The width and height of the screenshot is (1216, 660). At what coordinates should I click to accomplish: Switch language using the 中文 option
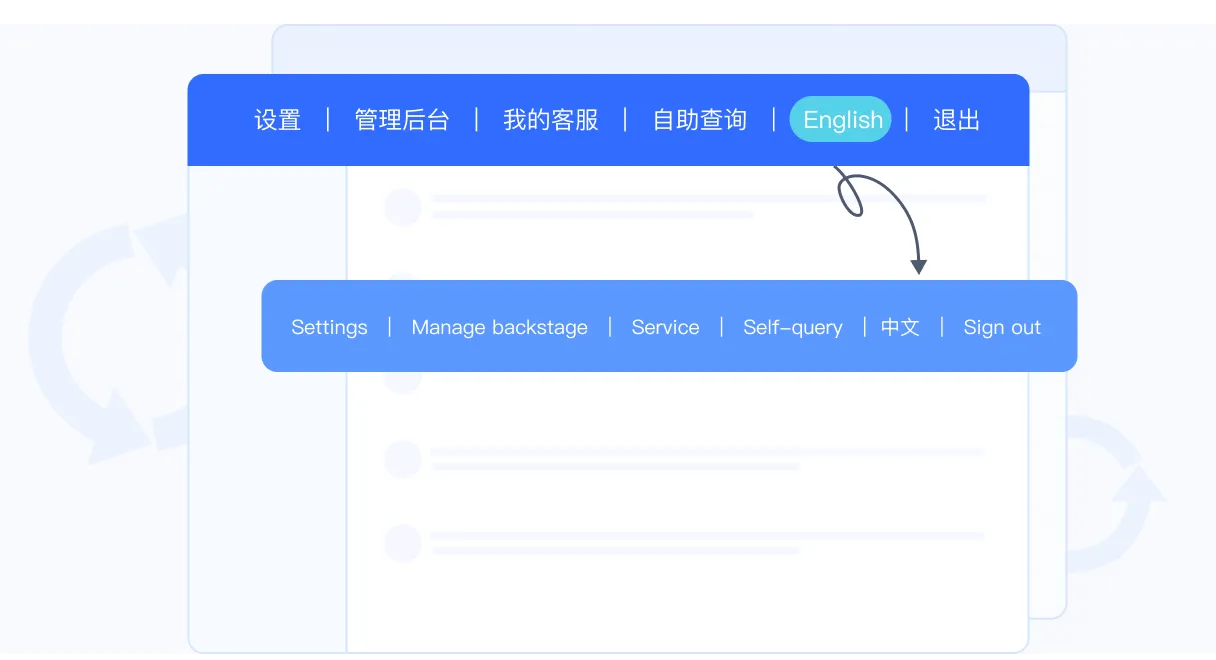tap(900, 327)
